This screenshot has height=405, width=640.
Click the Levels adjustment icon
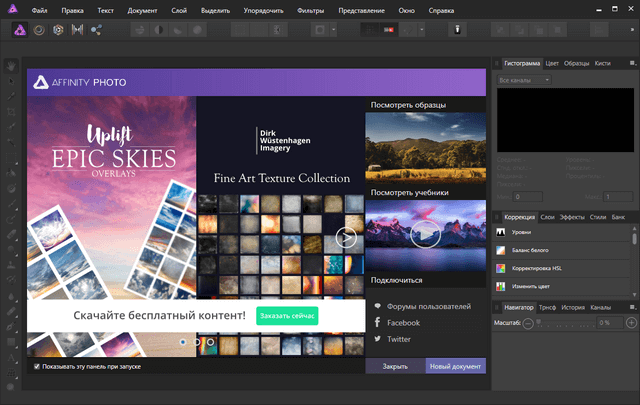pyautogui.click(x=502, y=232)
